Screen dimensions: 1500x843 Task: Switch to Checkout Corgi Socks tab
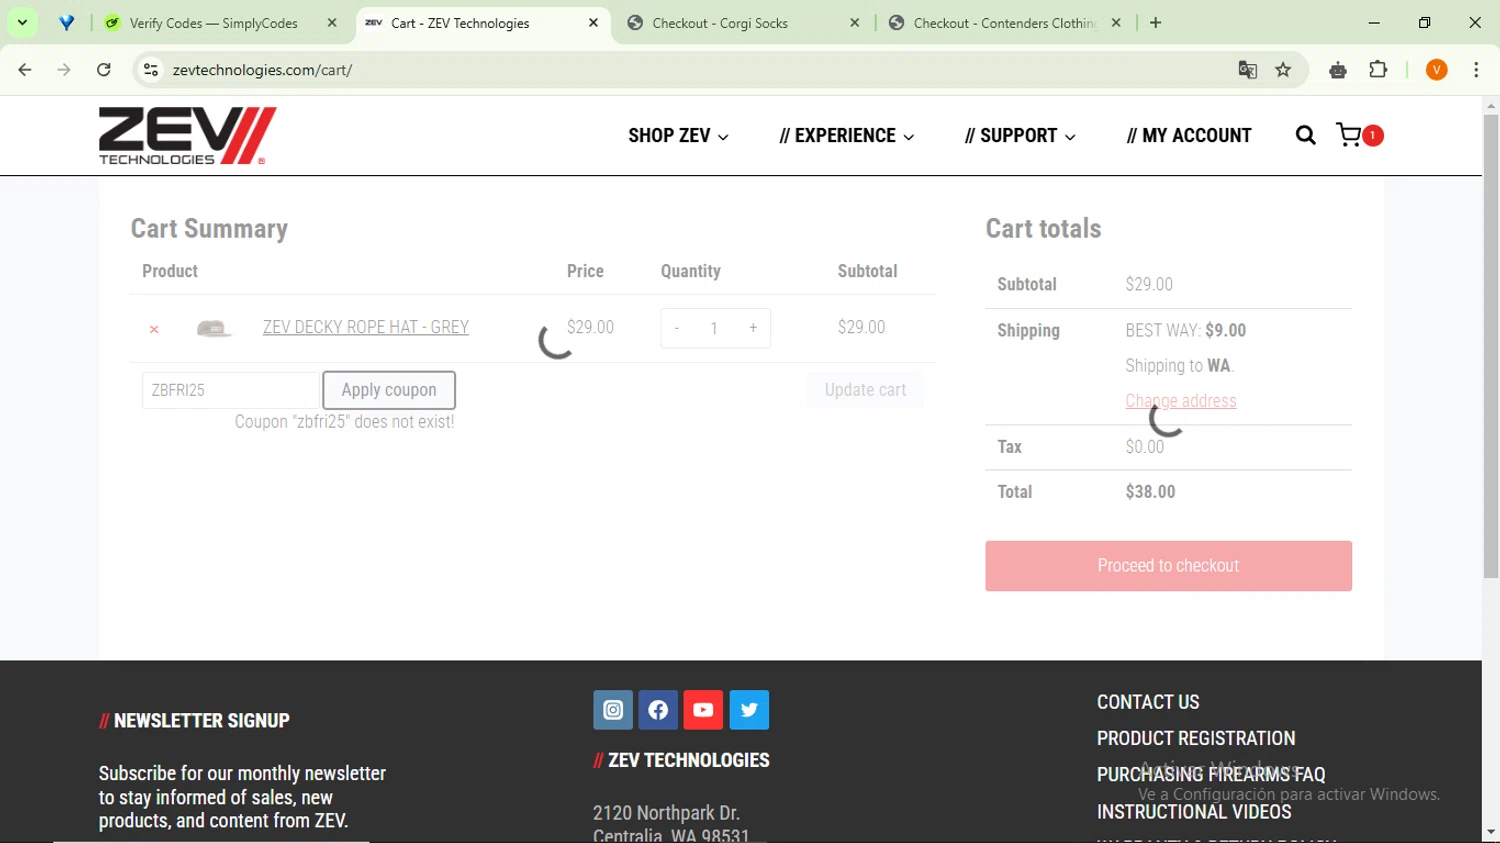click(720, 23)
